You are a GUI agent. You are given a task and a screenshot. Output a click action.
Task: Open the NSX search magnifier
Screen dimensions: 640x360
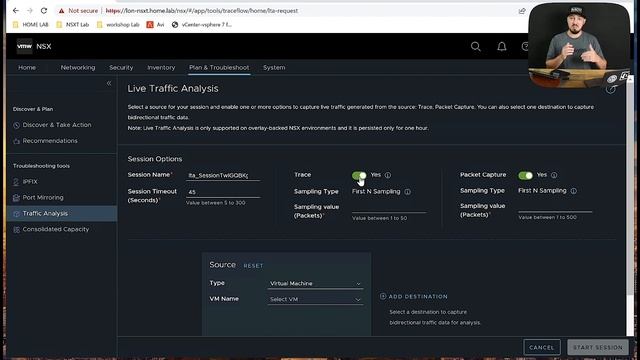pyautogui.click(x=476, y=47)
